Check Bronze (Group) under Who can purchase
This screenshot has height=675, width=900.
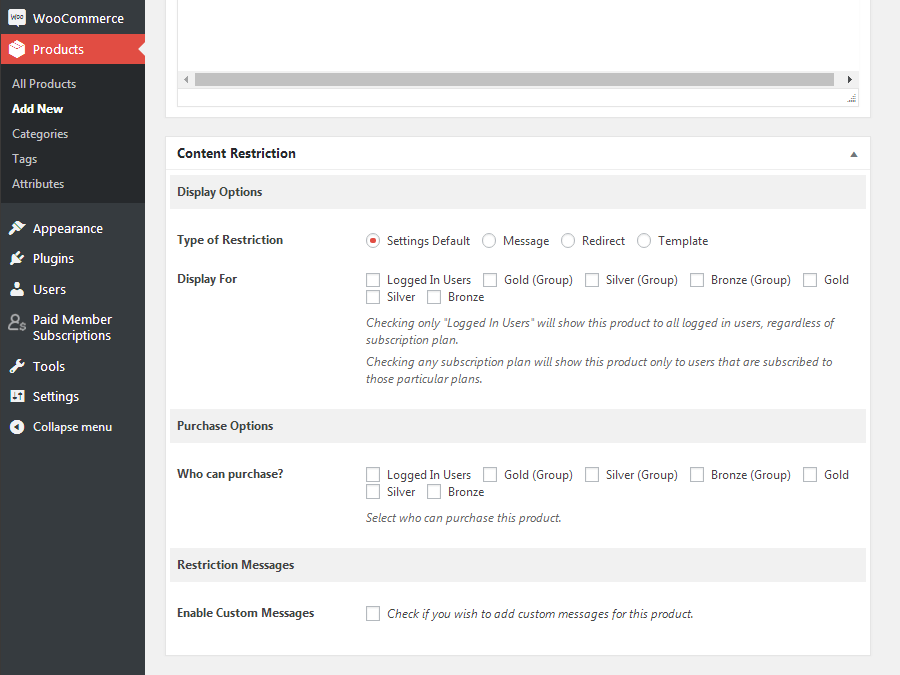click(x=697, y=475)
